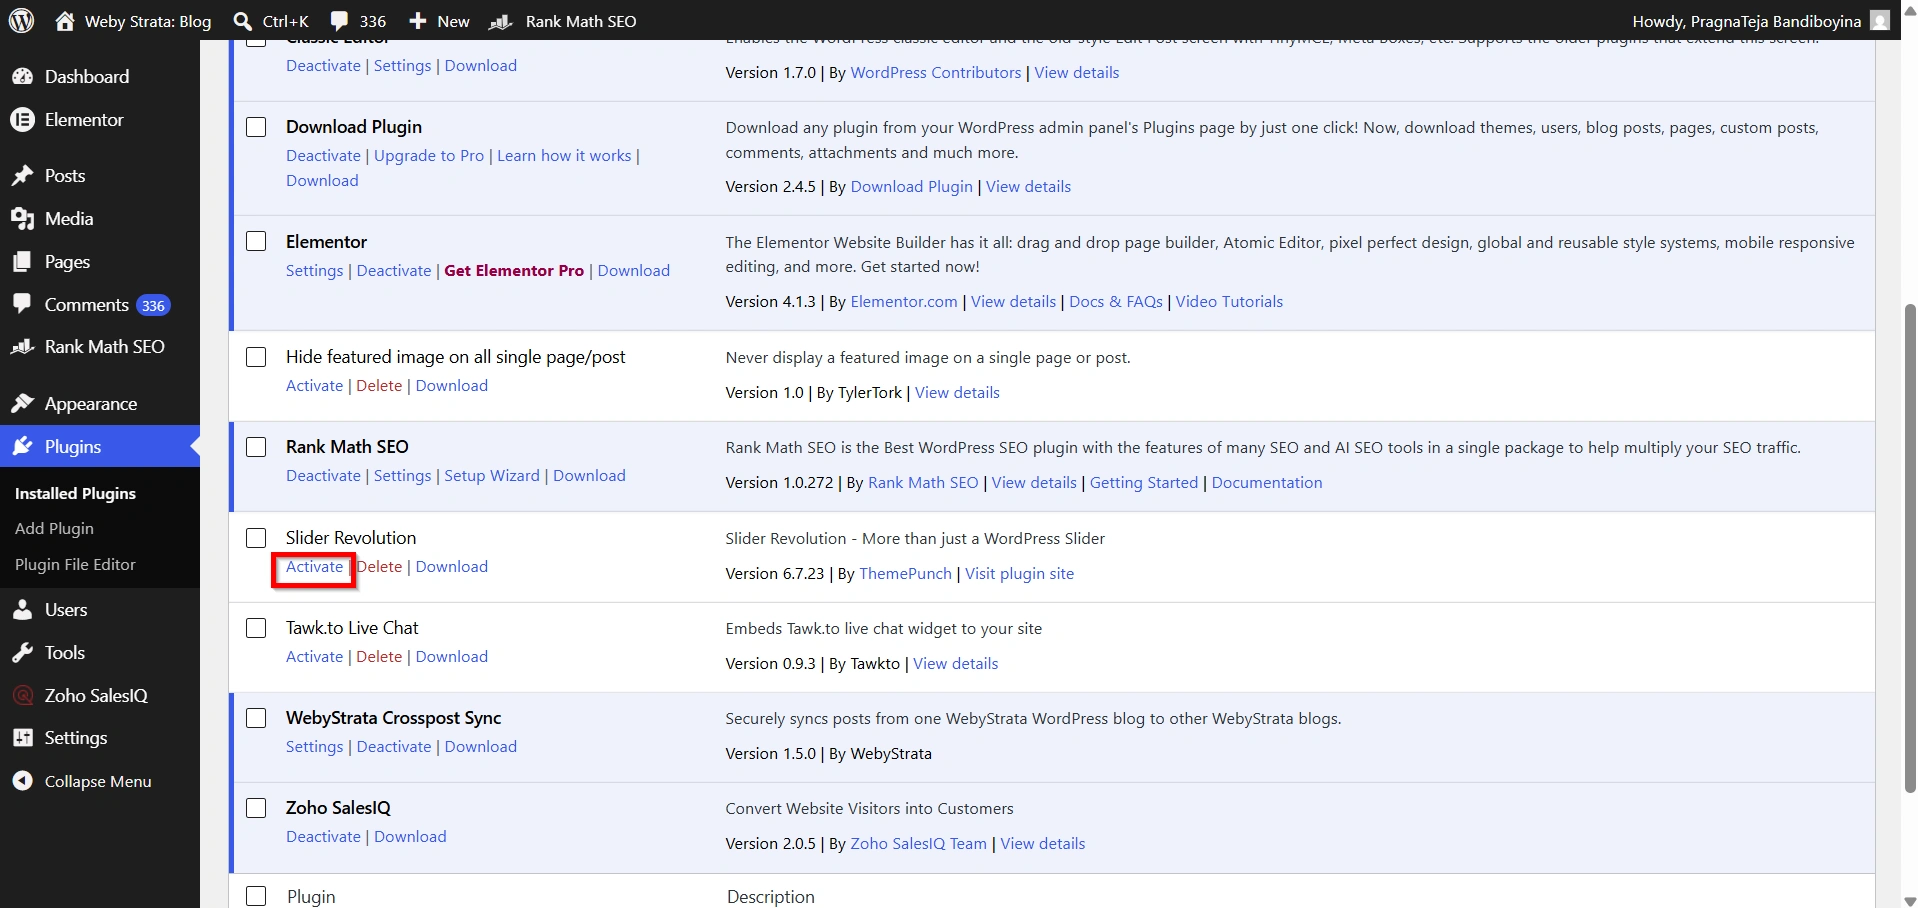Open the site home icon for Weby Strata: Blog

[x=65, y=21]
